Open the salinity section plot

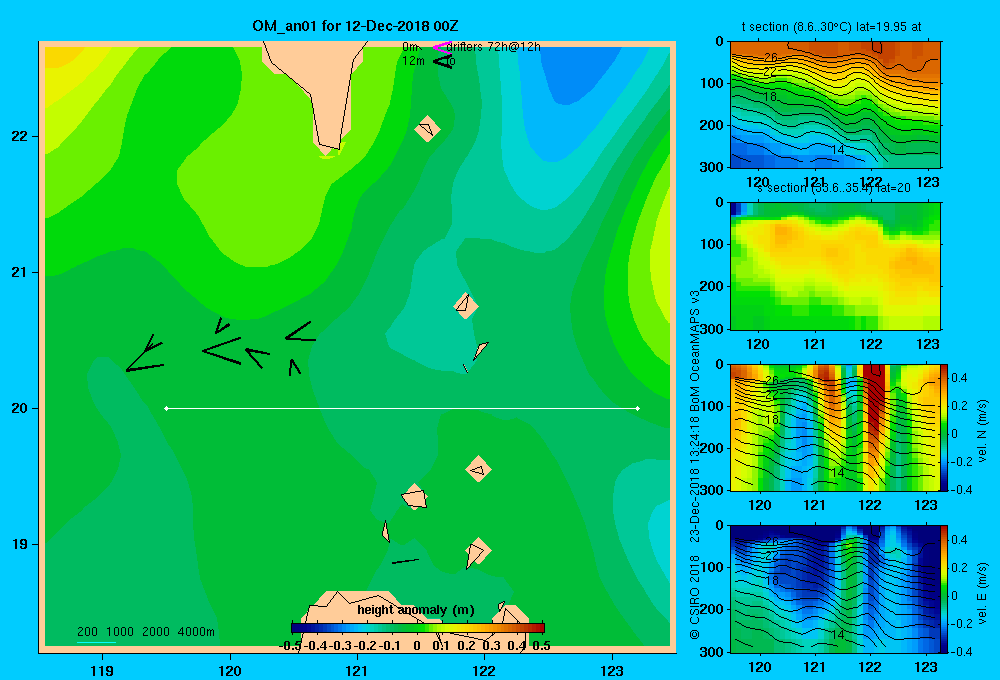[835, 266]
